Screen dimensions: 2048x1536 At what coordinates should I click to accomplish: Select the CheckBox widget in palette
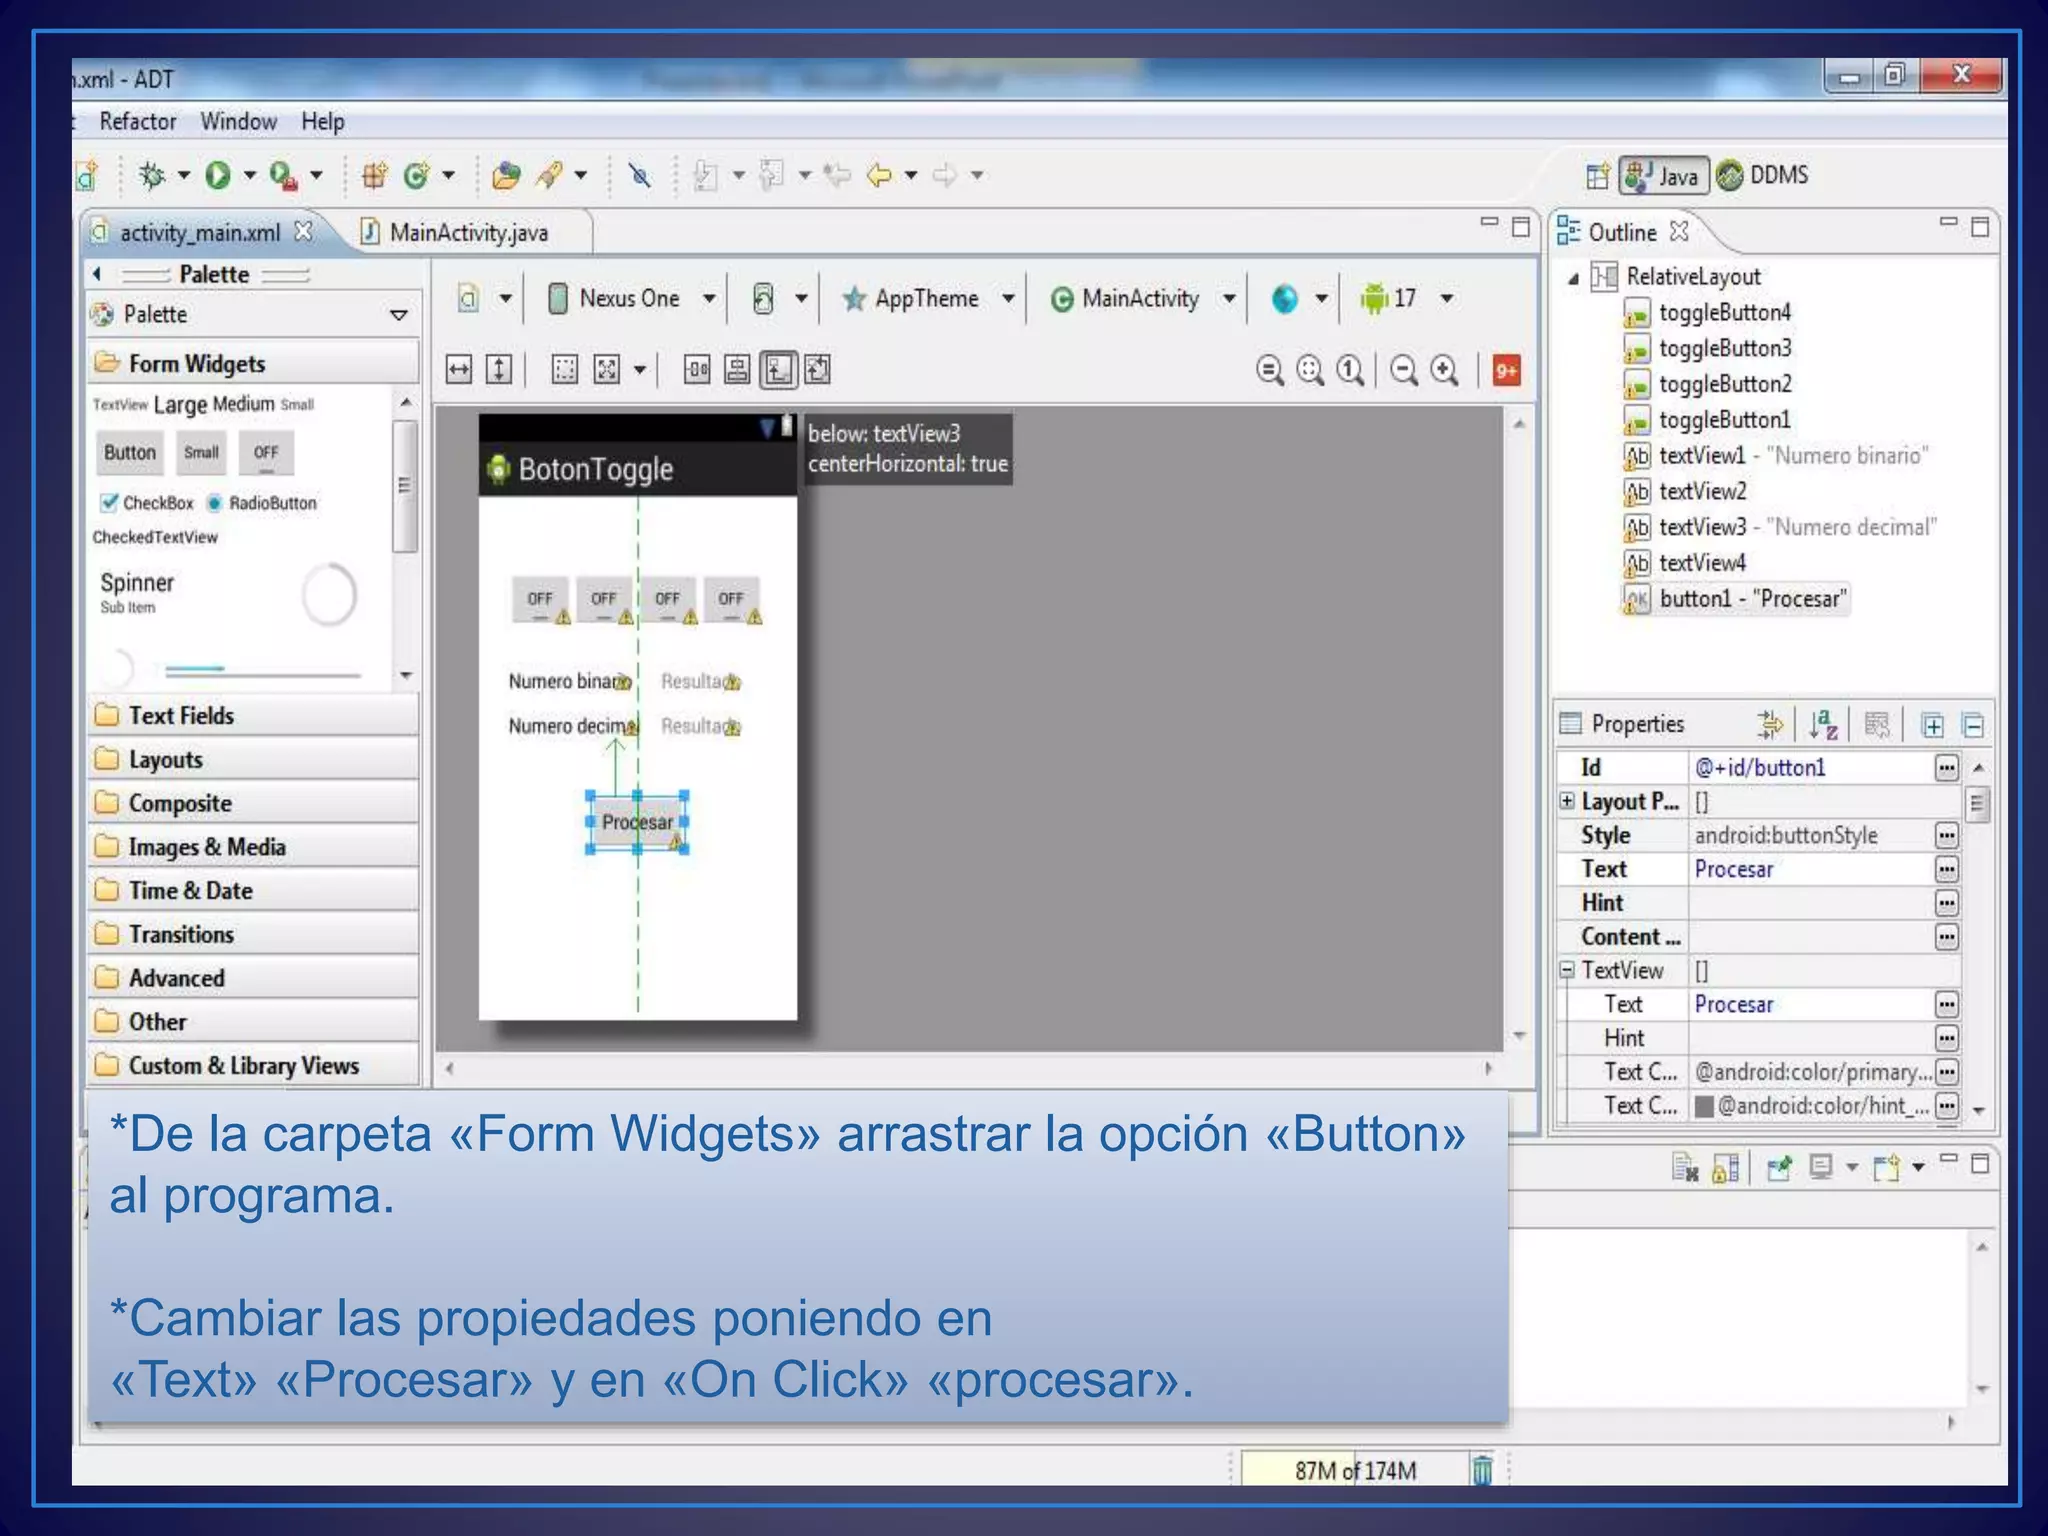(147, 502)
